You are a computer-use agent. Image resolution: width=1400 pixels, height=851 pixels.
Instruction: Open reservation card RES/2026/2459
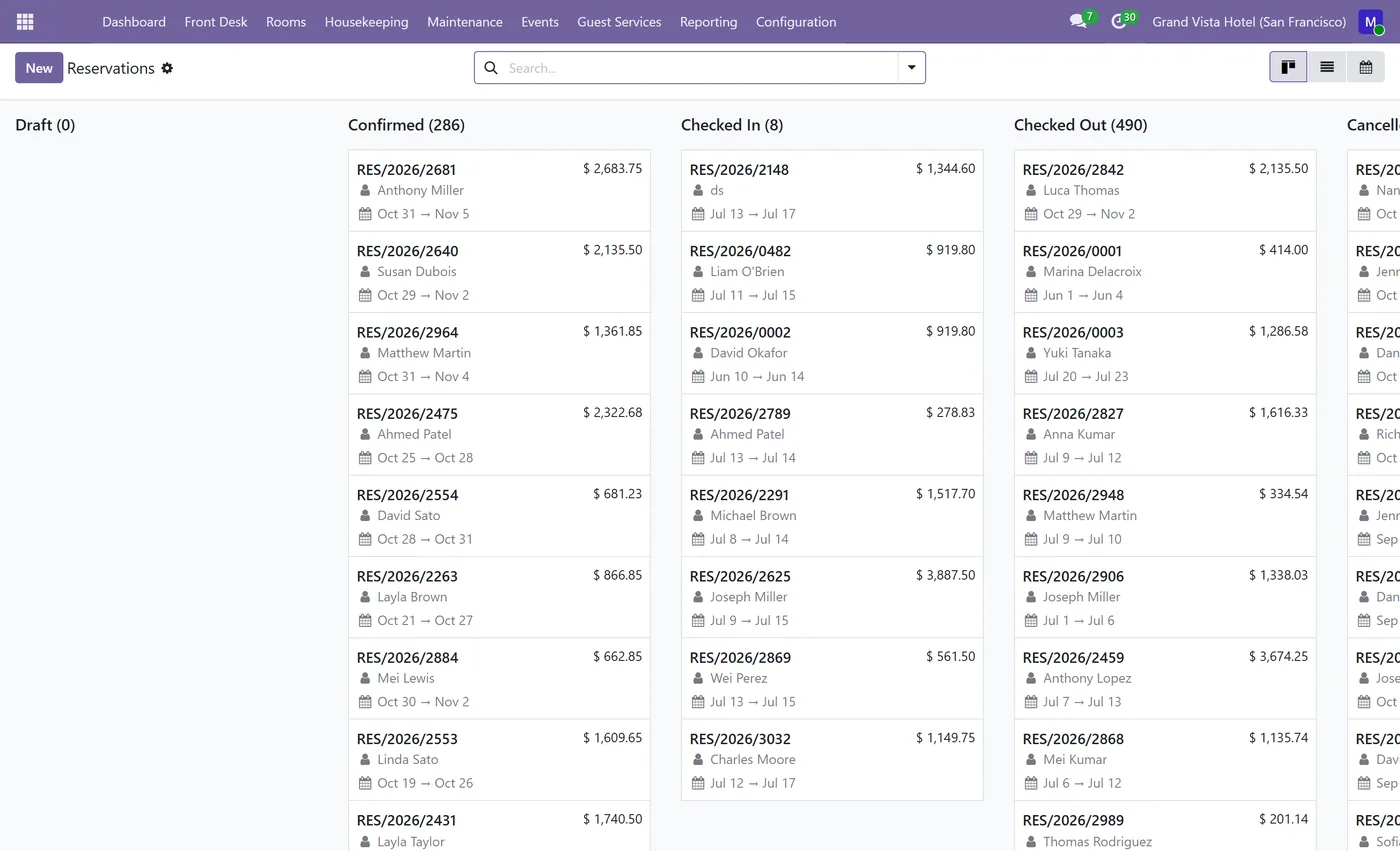pos(1165,679)
